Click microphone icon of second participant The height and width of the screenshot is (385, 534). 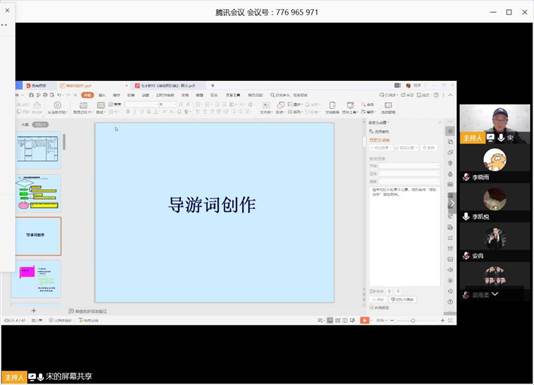(466, 216)
